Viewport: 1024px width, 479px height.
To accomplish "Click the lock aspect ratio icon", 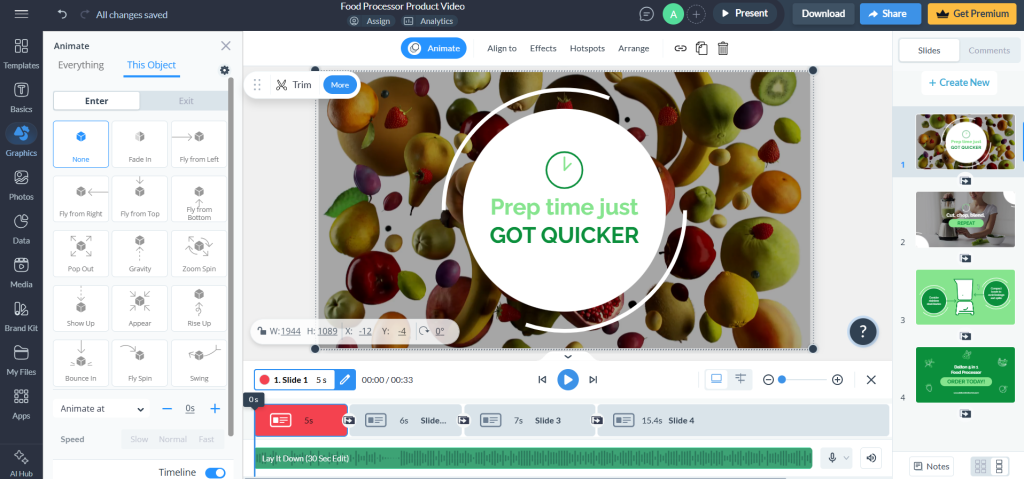I will (x=261, y=331).
